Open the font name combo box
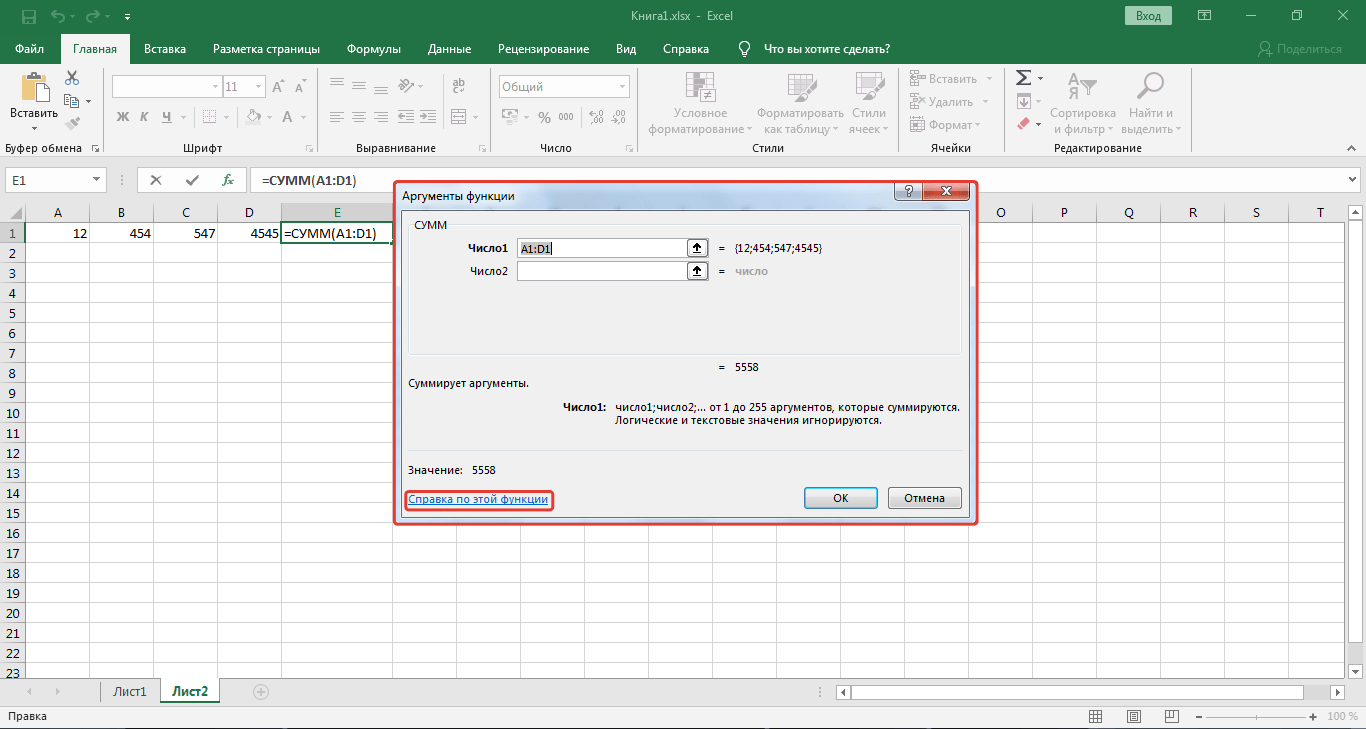1366x729 pixels. pyautogui.click(x=166, y=87)
